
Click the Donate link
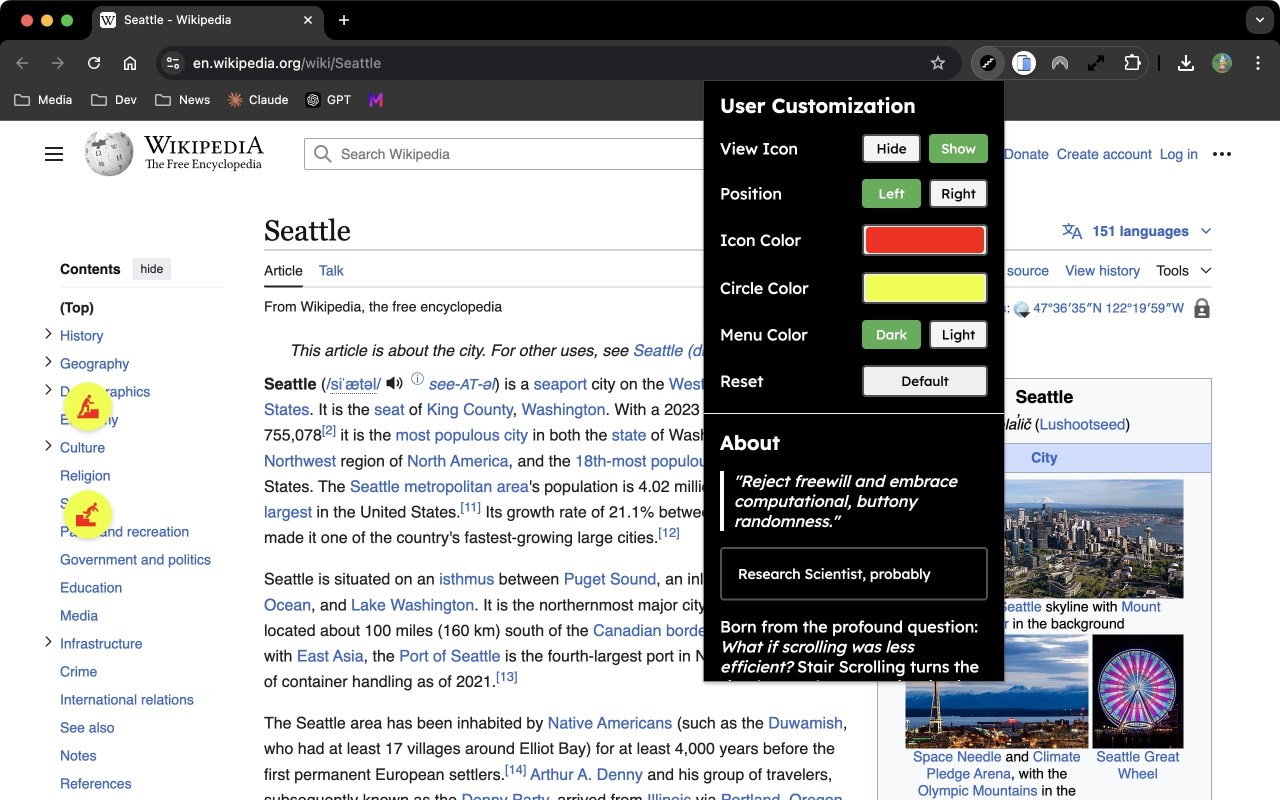click(x=1026, y=154)
